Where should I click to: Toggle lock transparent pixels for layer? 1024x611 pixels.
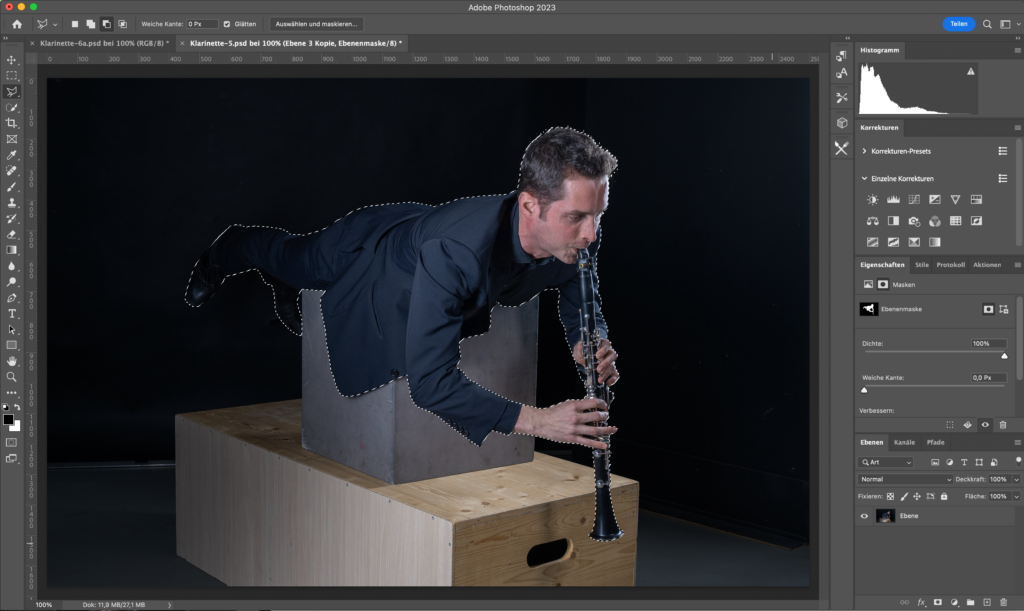[x=890, y=497]
